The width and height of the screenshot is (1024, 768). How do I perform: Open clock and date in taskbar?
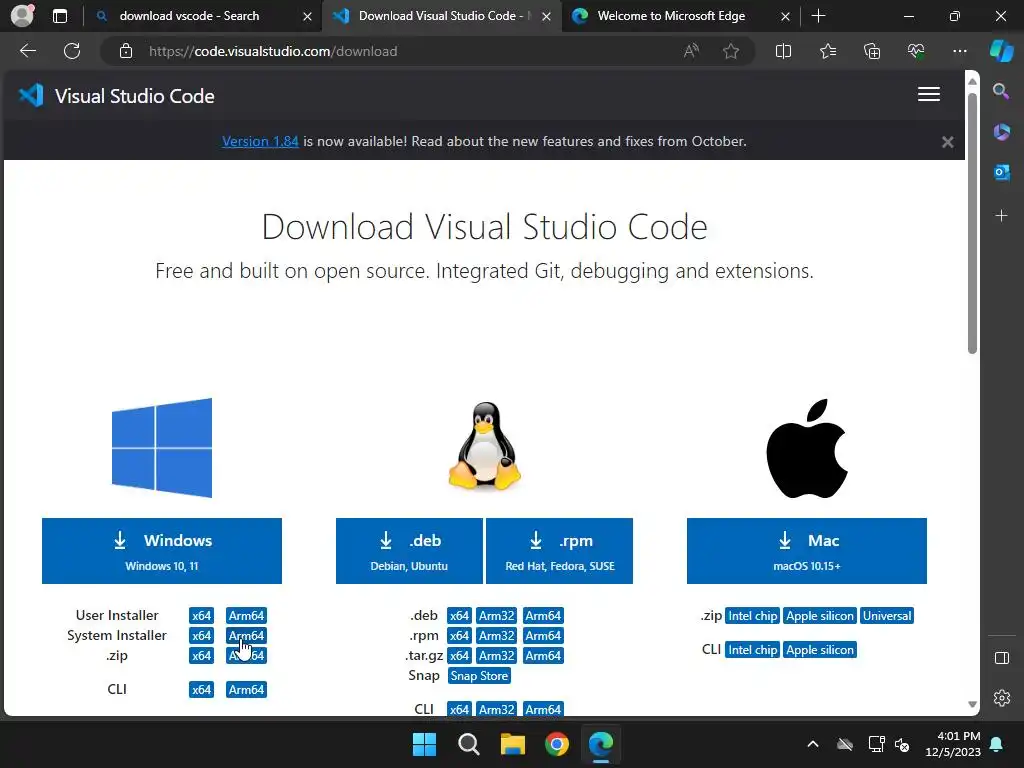click(953, 744)
